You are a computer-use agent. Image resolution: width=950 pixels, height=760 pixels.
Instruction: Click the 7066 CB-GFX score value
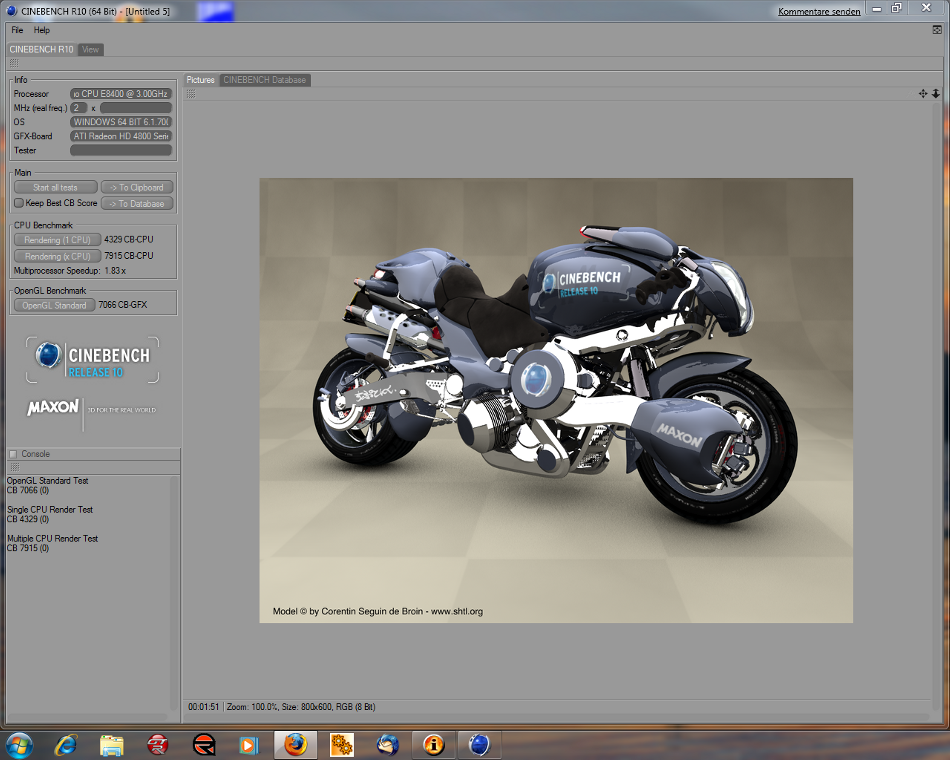(x=123, y=305)
